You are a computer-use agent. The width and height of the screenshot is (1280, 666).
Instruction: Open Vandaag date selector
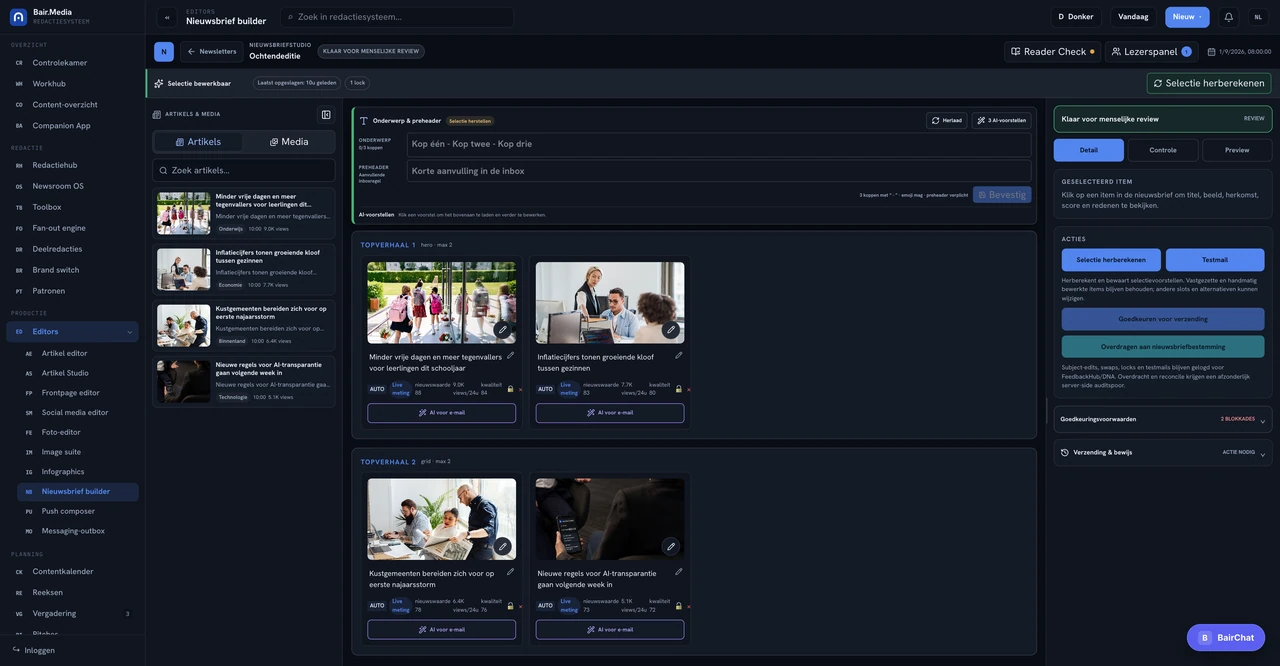click(x=1133, y=17)
